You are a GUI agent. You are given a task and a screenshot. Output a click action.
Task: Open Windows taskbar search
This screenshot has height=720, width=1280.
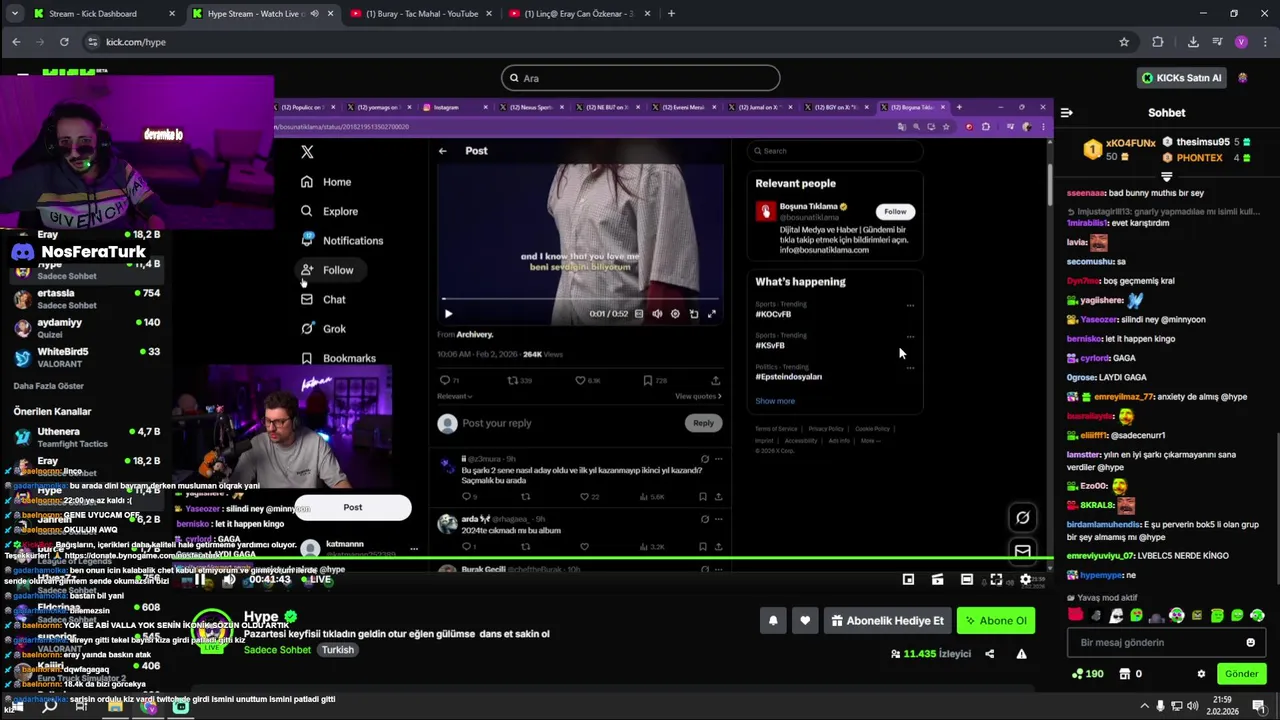click(x=49, y=706)
